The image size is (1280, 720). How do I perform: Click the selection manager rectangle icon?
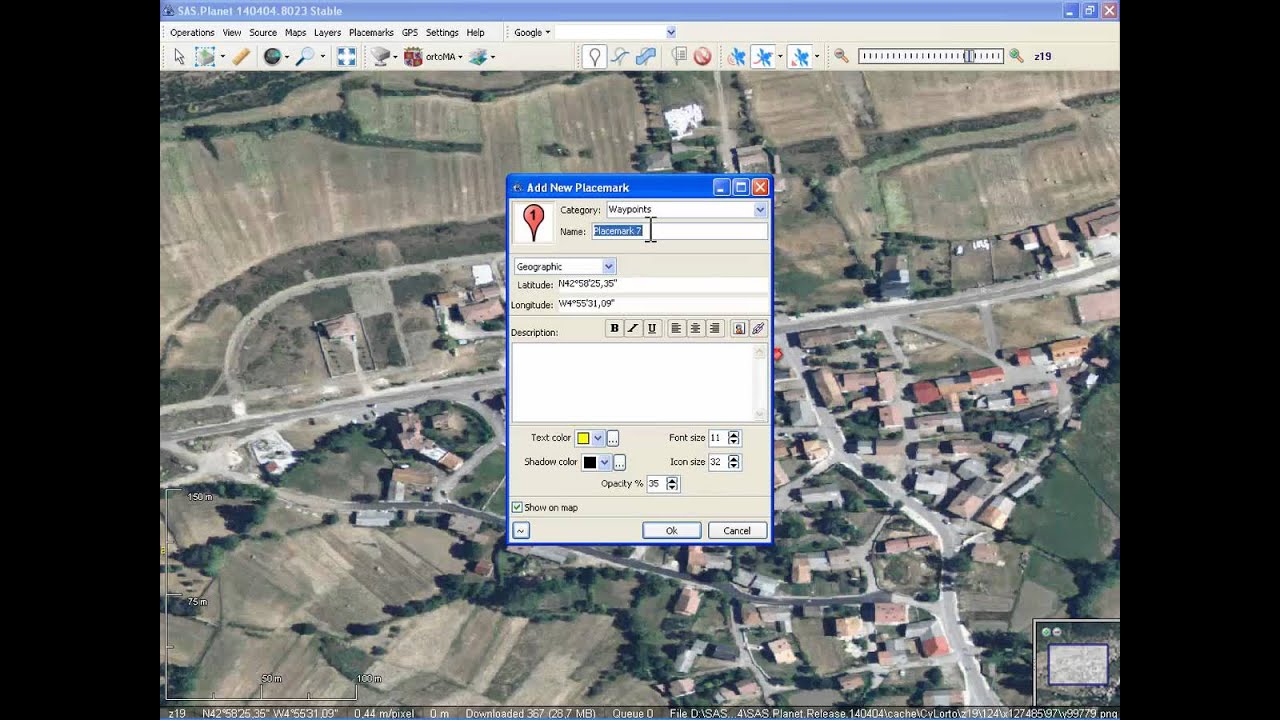[x=205, y=57]
